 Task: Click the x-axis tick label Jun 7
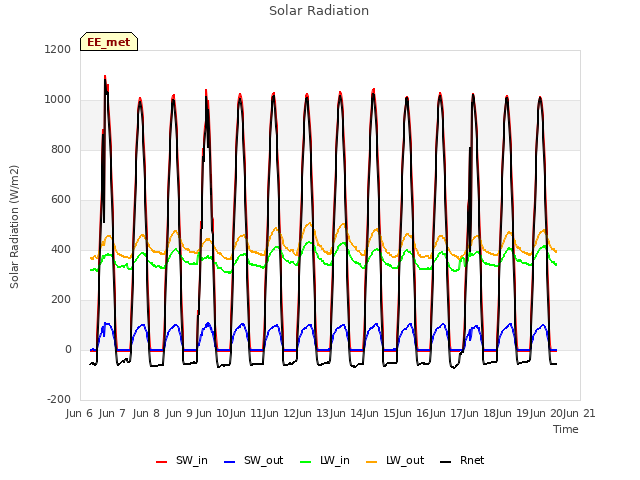[x=112, y=413]
